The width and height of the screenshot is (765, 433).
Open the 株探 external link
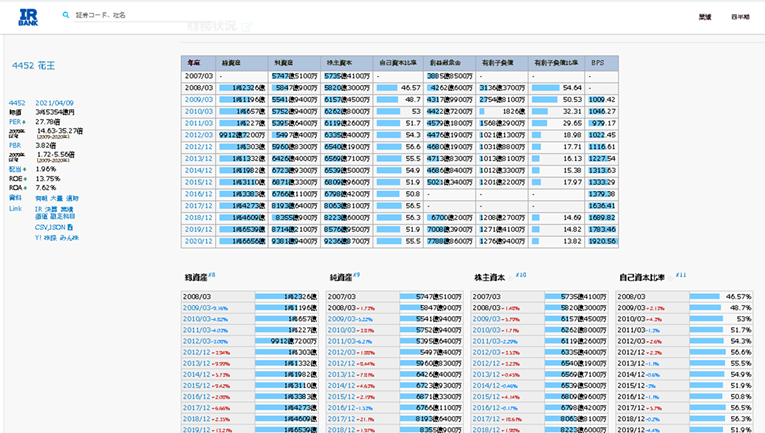point(50,238)
